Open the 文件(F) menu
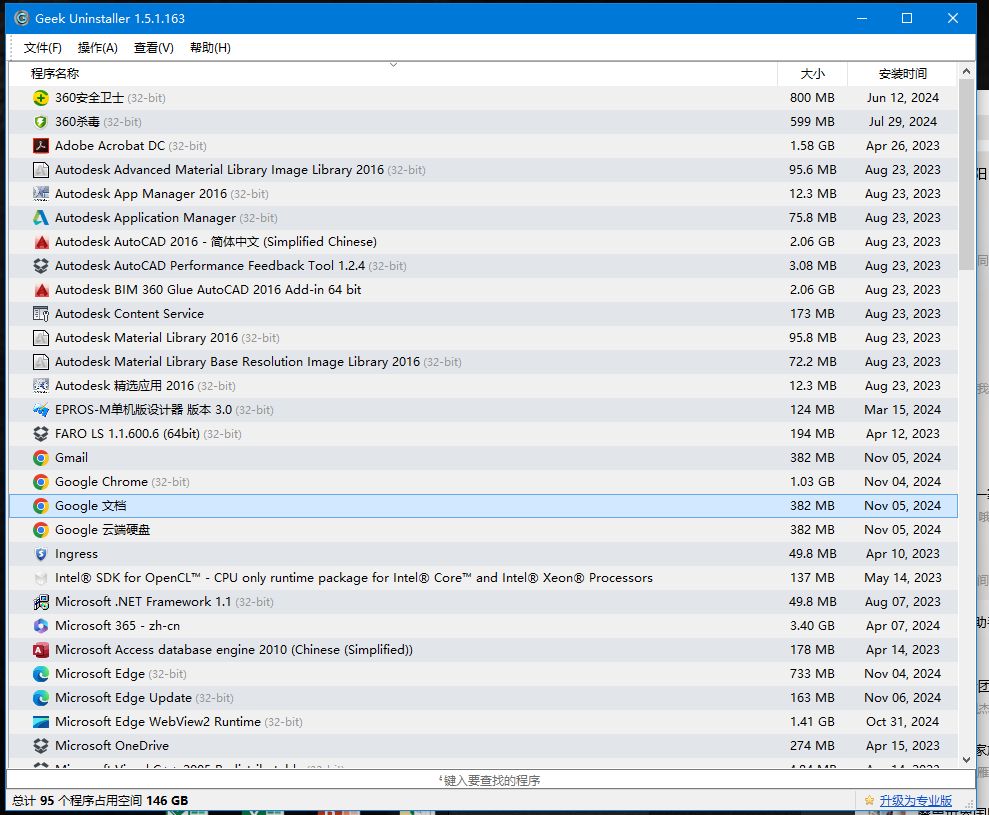 [42, 48]
